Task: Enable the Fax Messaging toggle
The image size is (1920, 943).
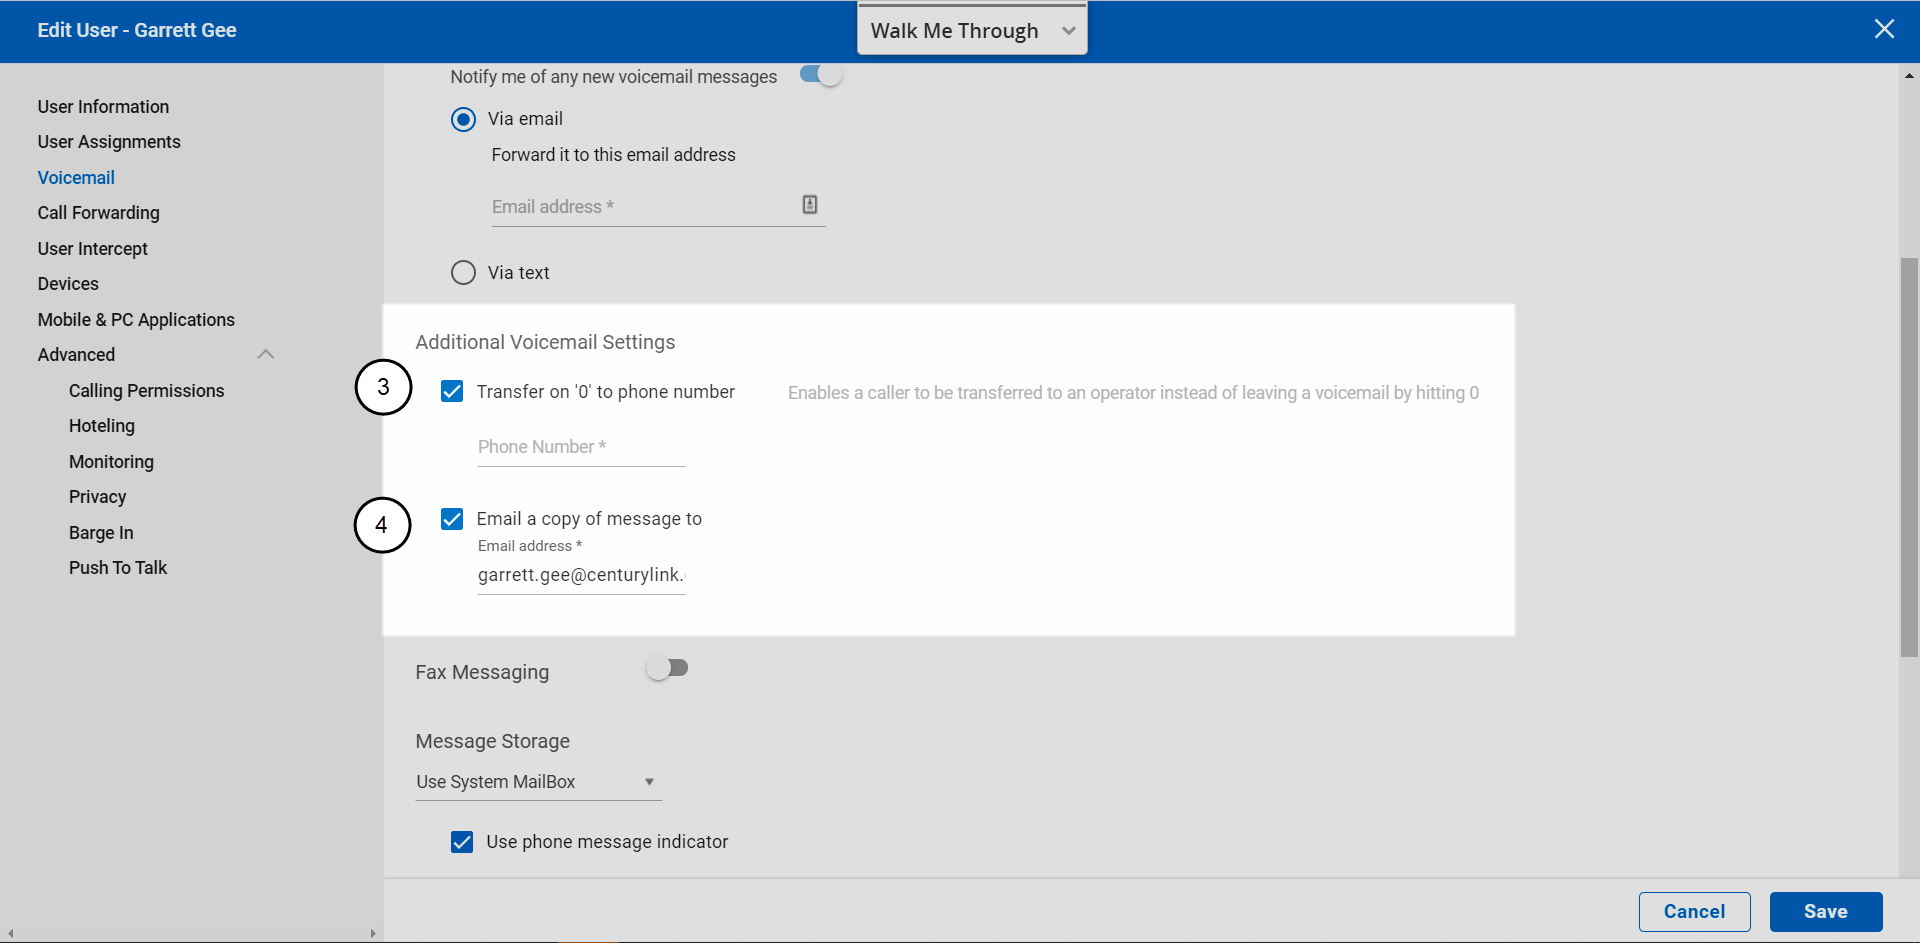Action: pos(667,668)
